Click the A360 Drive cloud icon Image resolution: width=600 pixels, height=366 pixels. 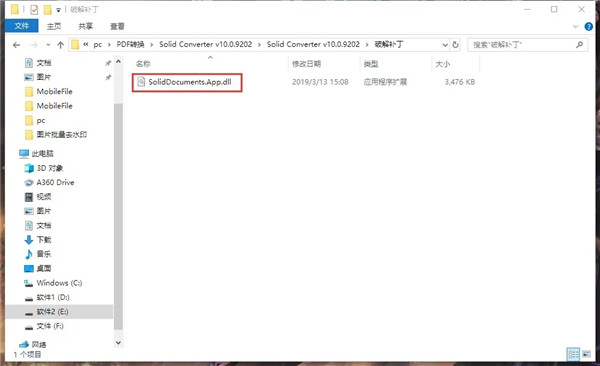pos(29,183)
